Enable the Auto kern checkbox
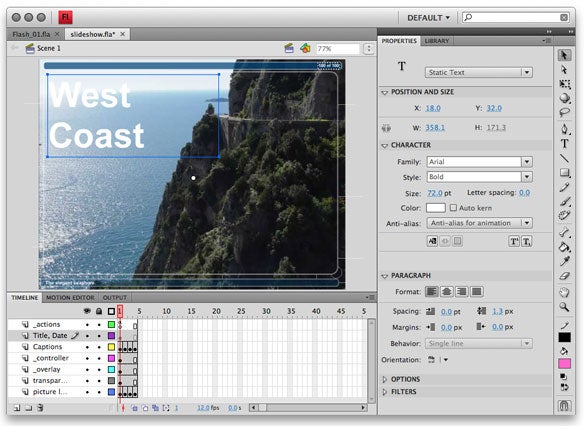 pyautogui.click(x=453, y=208)
